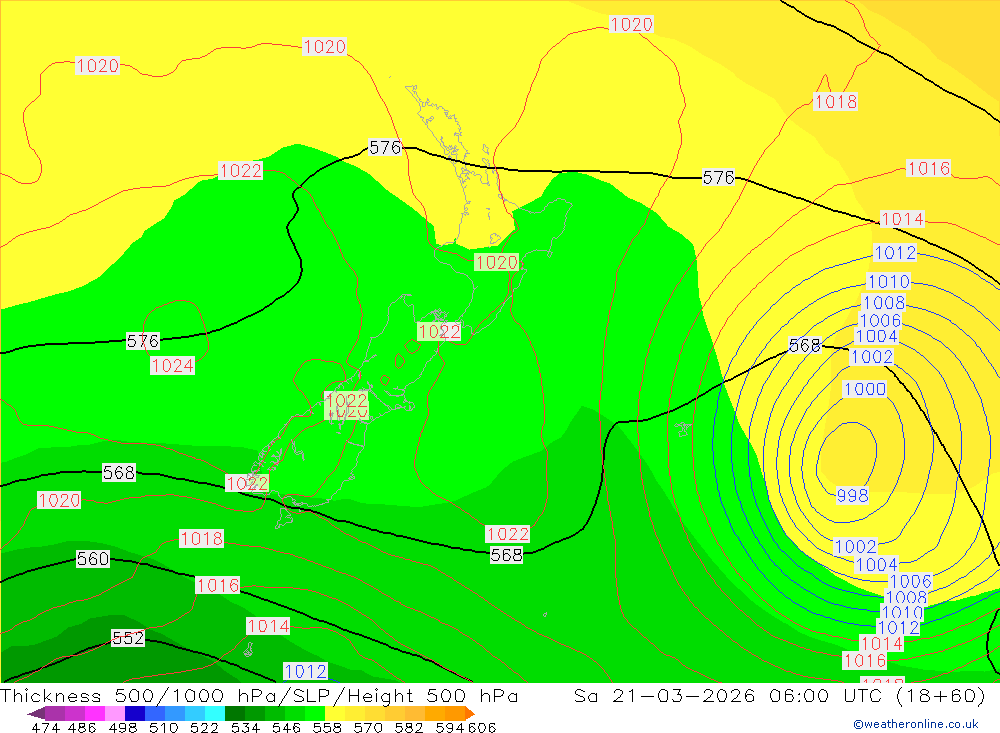Viewport: 1000px width, 733px height.
Task: Click legend value 498
Action: (122, 727)
